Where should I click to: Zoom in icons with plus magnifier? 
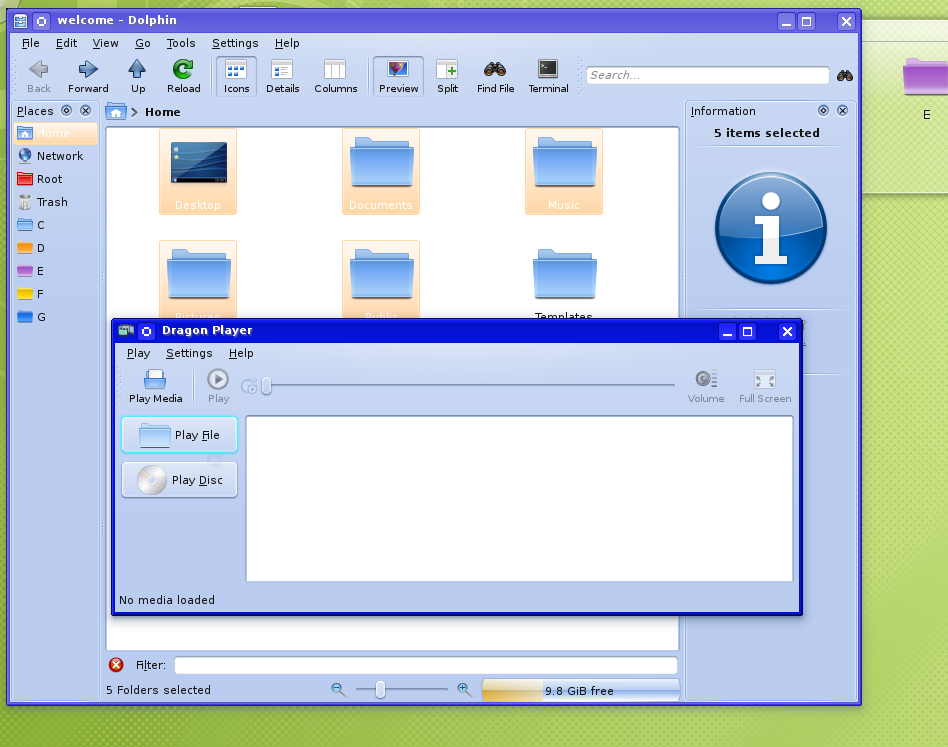[x=464, y=690]
